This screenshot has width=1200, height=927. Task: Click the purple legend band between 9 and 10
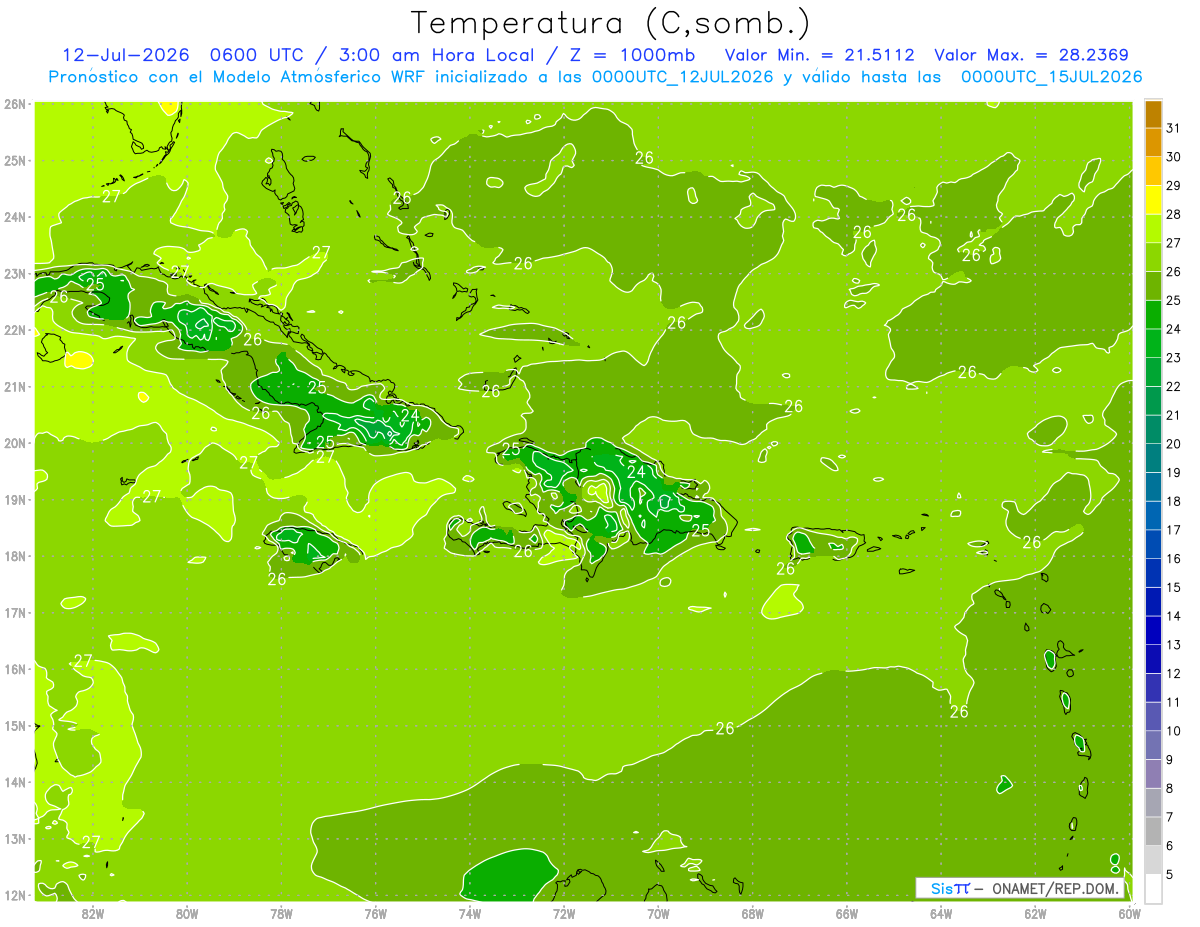point(1153,745)
